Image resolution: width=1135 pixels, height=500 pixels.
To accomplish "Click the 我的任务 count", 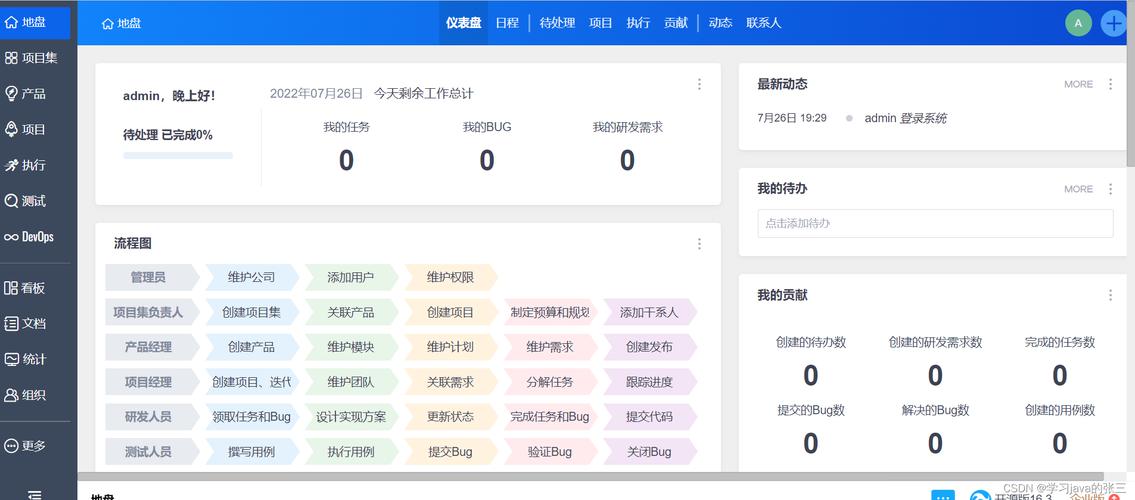I will tap(346, 160).
